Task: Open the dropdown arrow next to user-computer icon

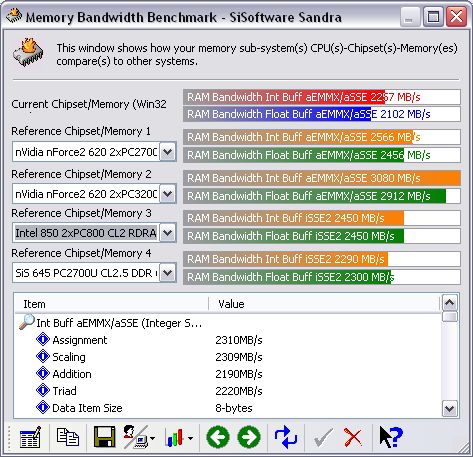Action: pos(152,438)
